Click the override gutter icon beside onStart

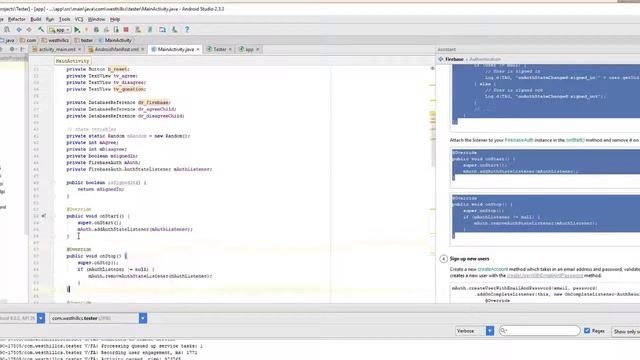(44, 216)
